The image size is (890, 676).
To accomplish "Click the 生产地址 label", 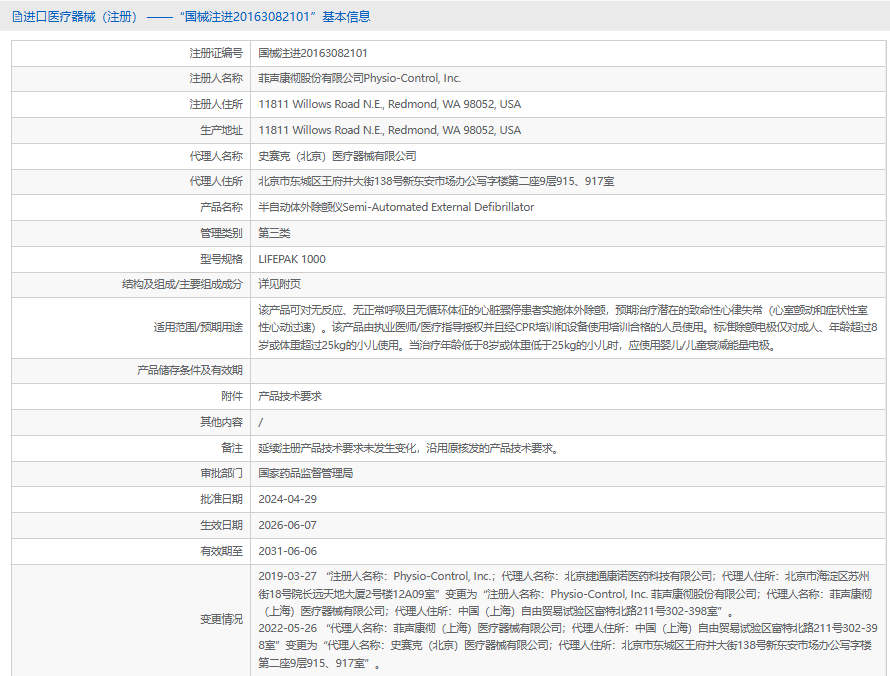I will click(221, 131).
